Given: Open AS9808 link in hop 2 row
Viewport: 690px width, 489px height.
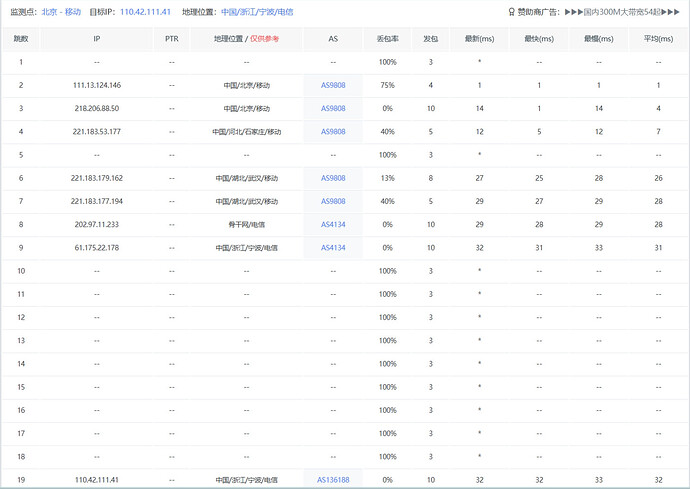Looking at the screenshot, I should [x=333, y=85].
